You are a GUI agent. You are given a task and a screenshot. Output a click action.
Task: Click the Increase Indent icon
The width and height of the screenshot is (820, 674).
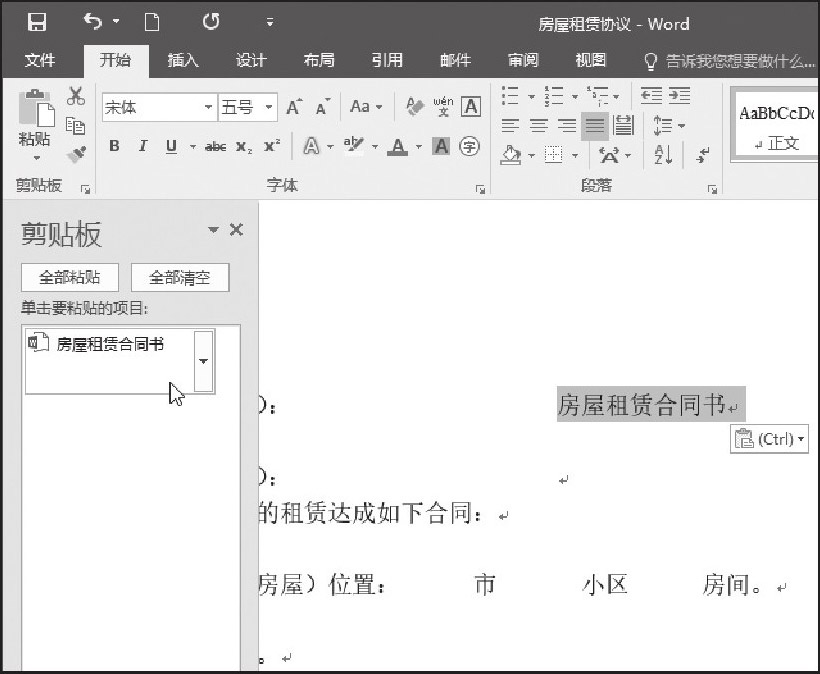point(680,96)
